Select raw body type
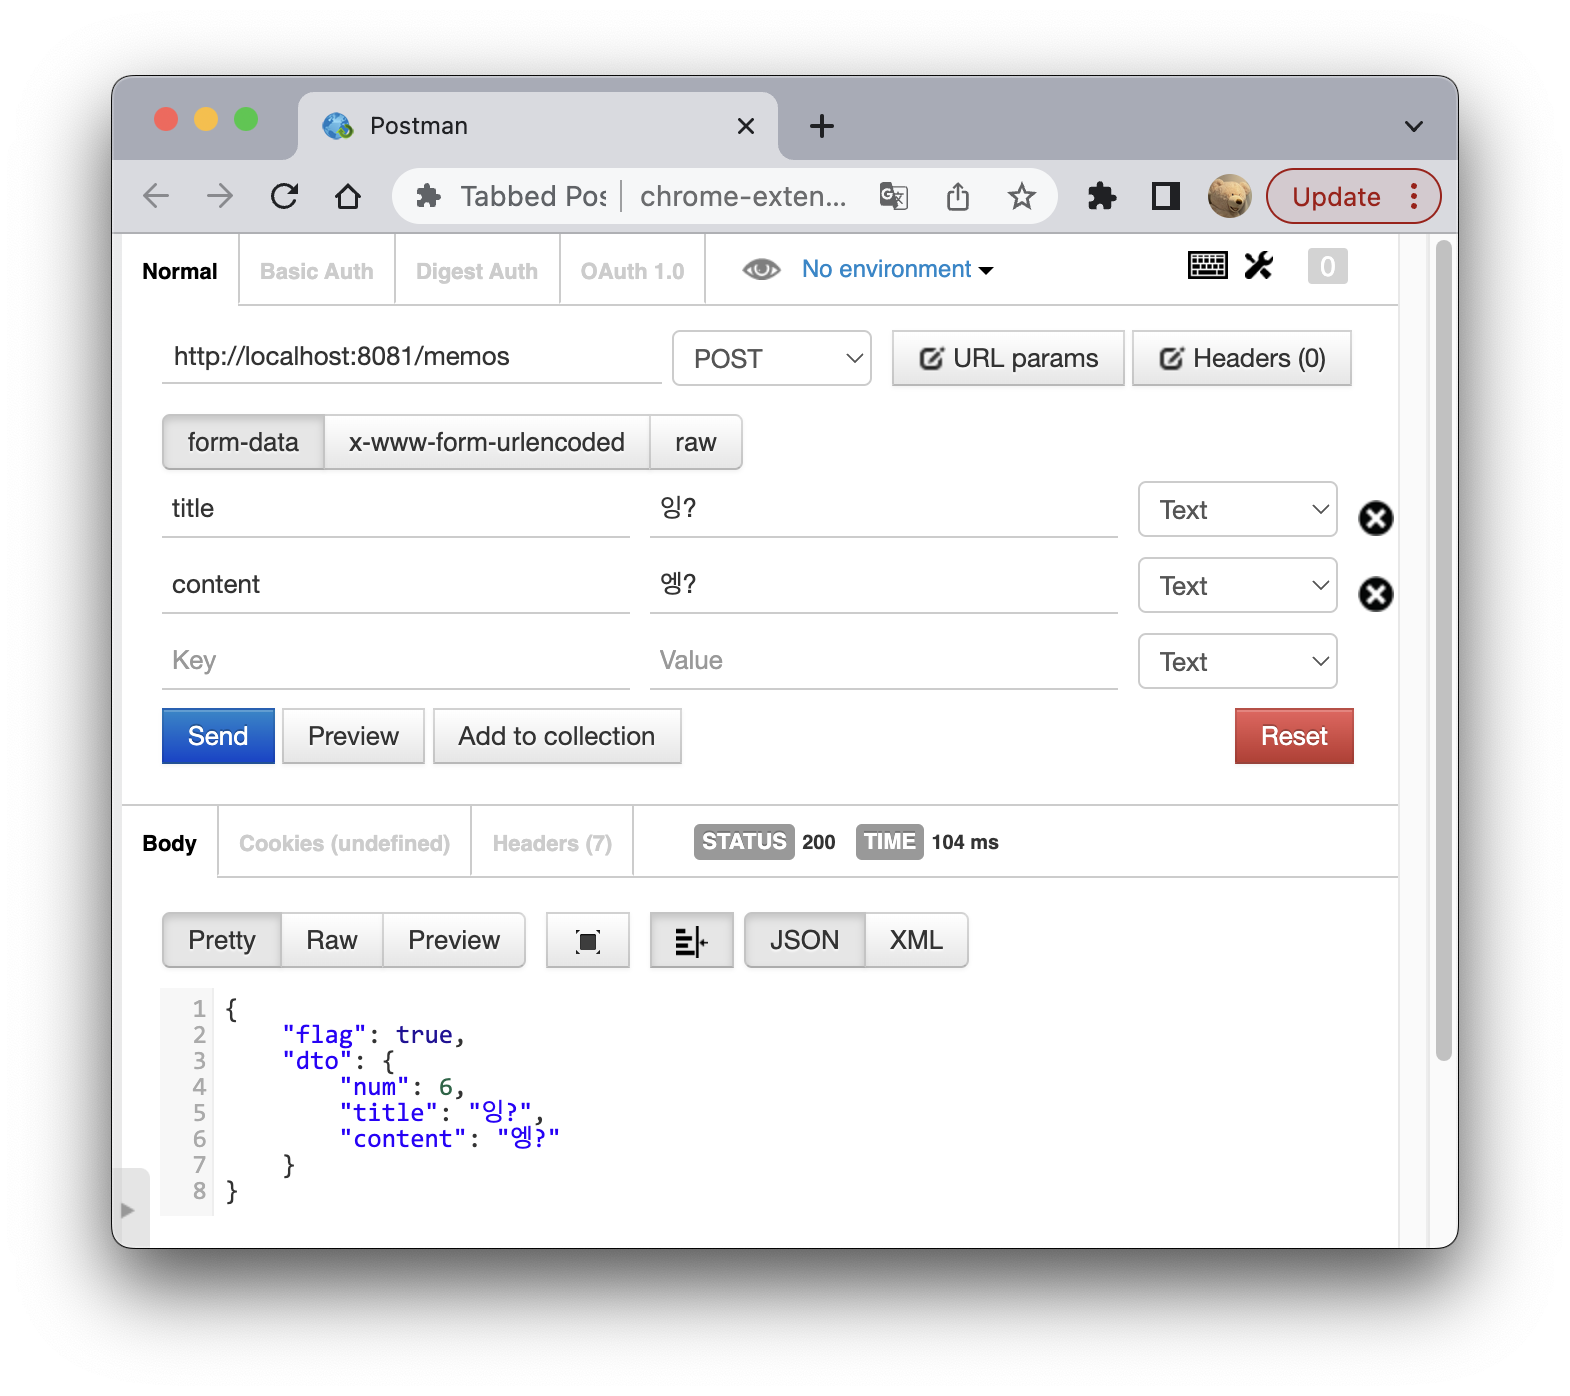Screen dimensions: 1570x1396 click(696, 442)
